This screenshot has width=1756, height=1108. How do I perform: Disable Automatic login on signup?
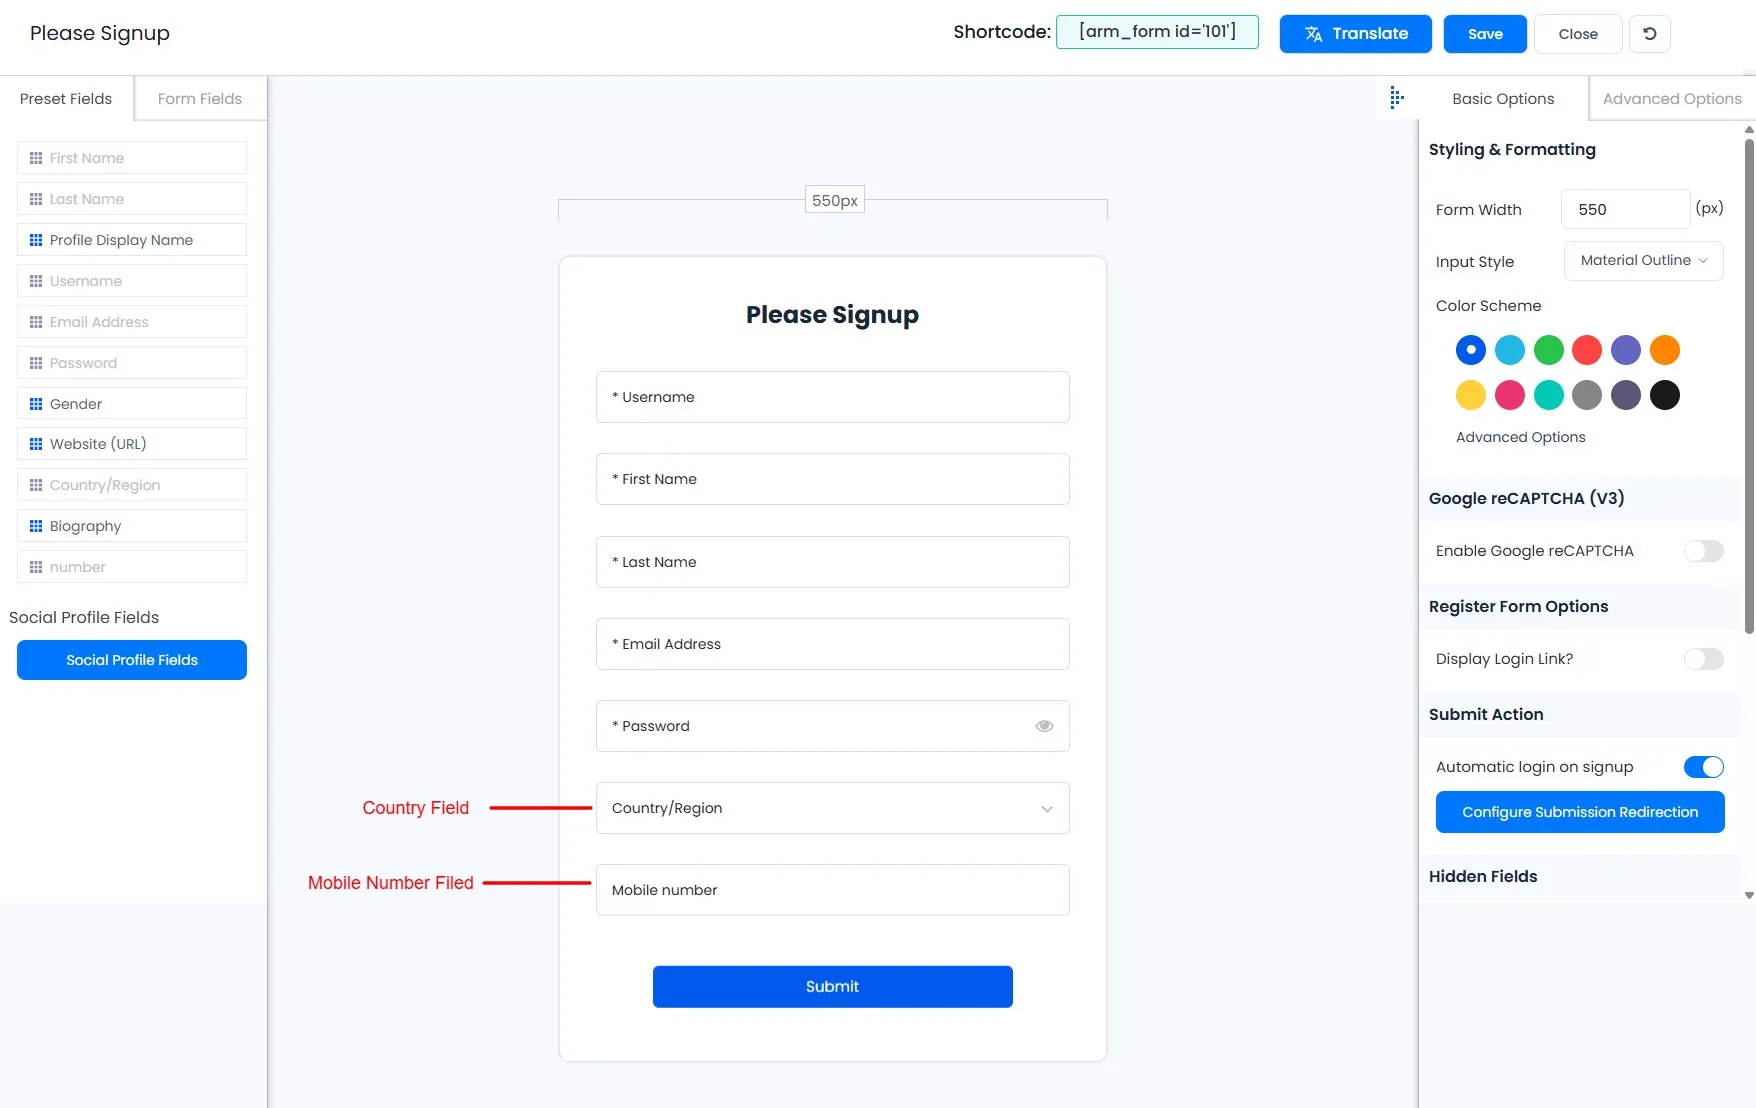pos(1703,767)
